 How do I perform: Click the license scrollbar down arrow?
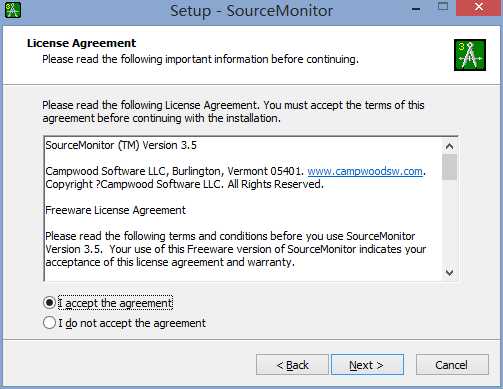pyautogui.click(x=449, y=273)
